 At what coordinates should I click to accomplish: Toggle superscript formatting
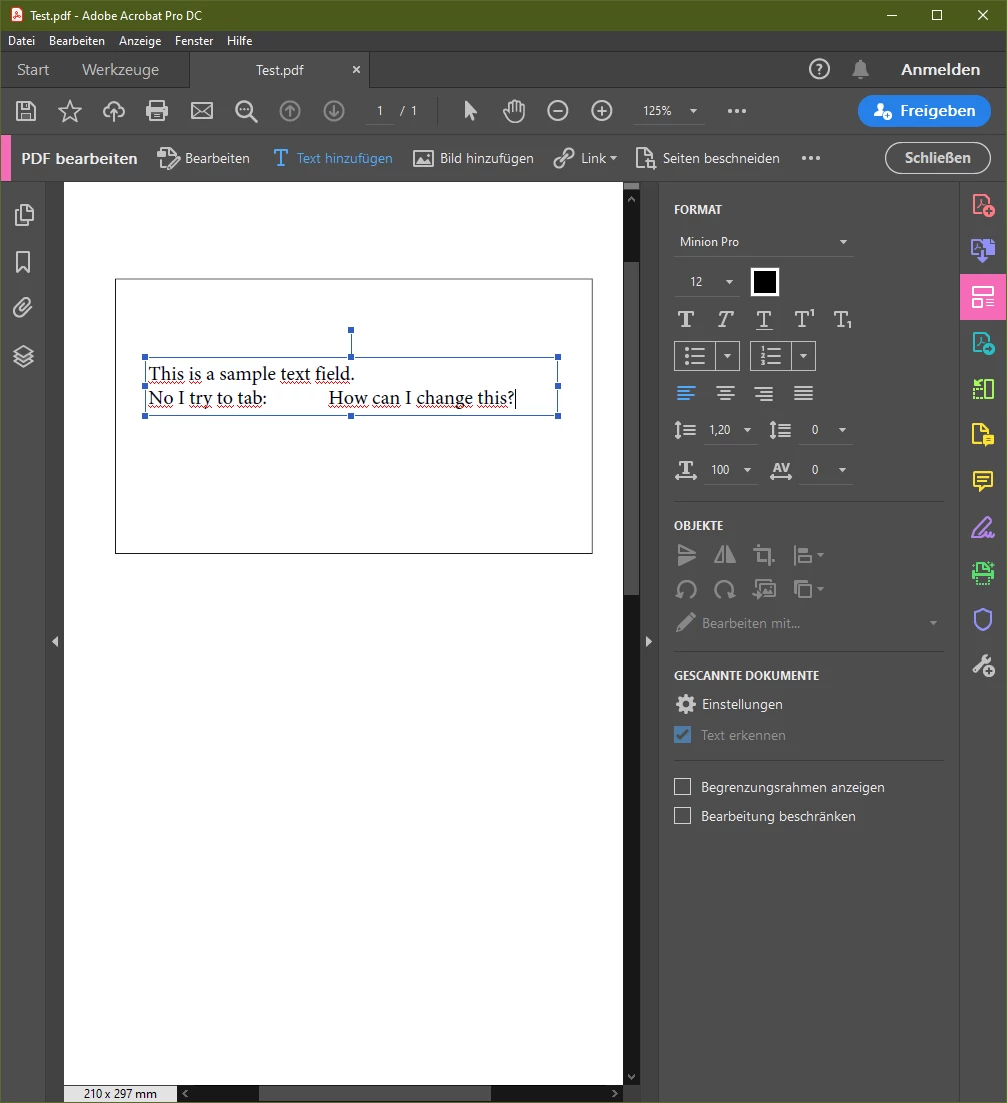[804, 319]
